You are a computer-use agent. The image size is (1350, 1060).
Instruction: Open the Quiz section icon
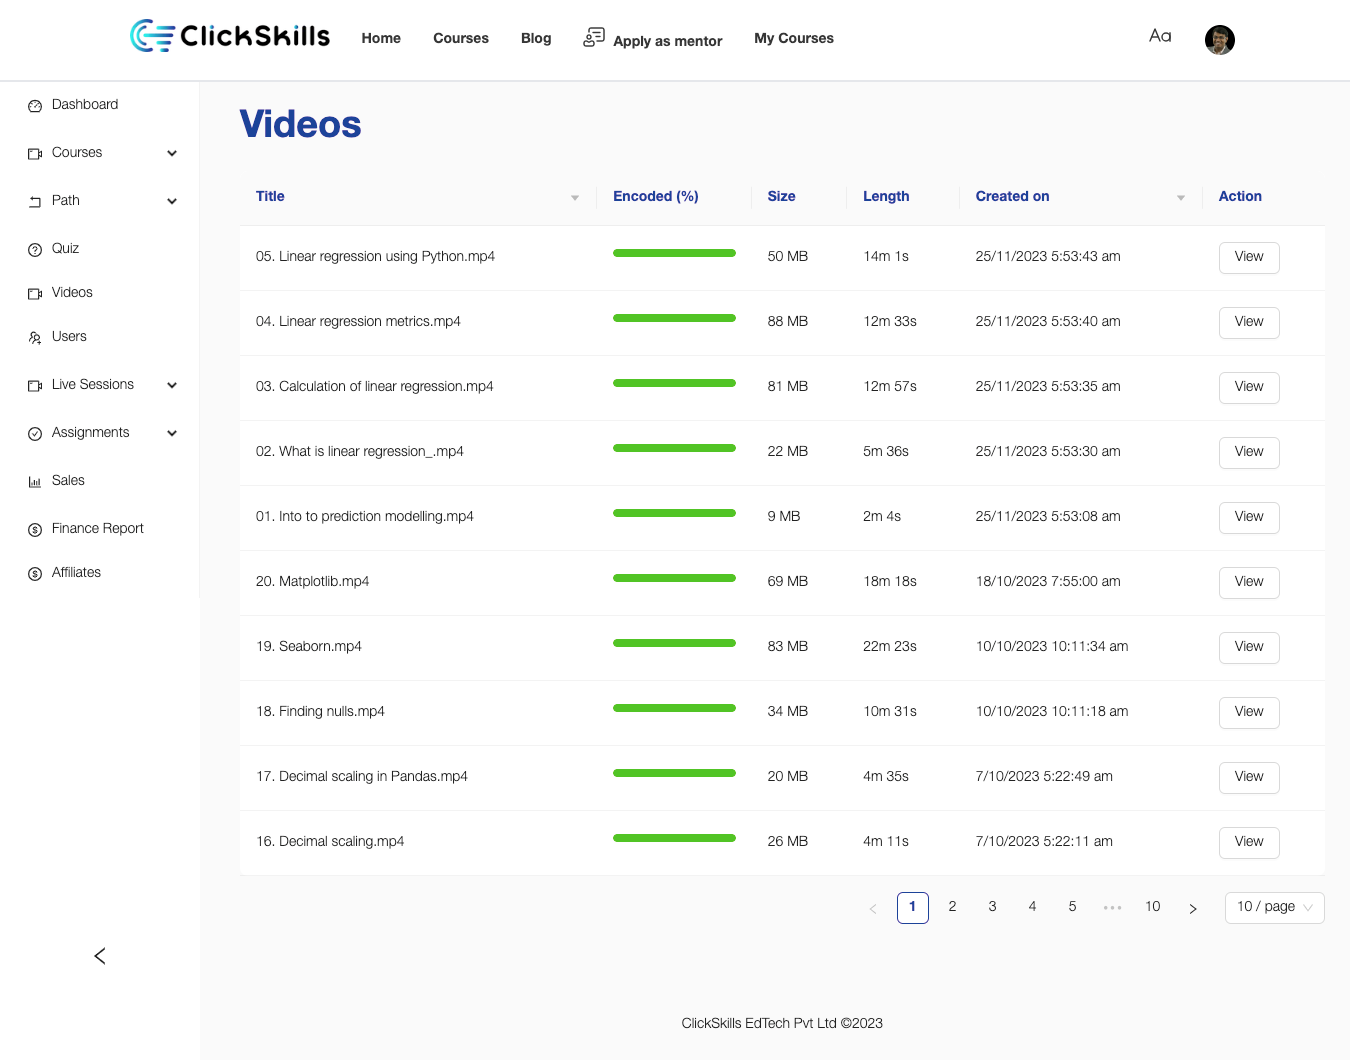[x=35, y=248]
